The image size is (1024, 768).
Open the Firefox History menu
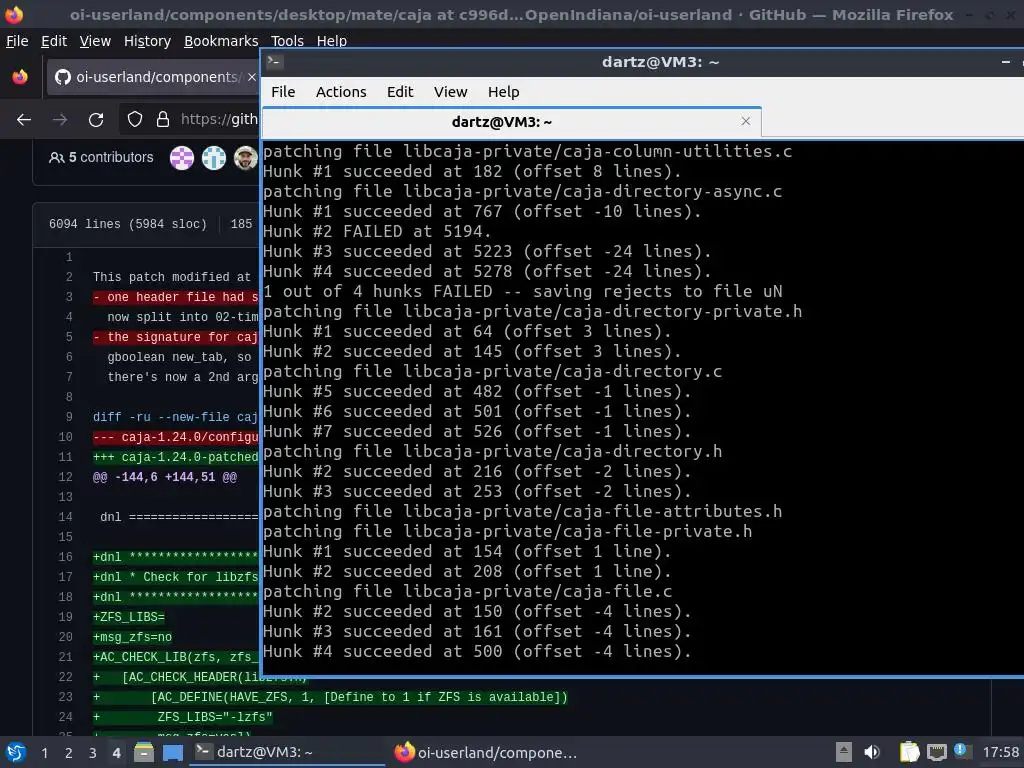click(x=147, y=41)
